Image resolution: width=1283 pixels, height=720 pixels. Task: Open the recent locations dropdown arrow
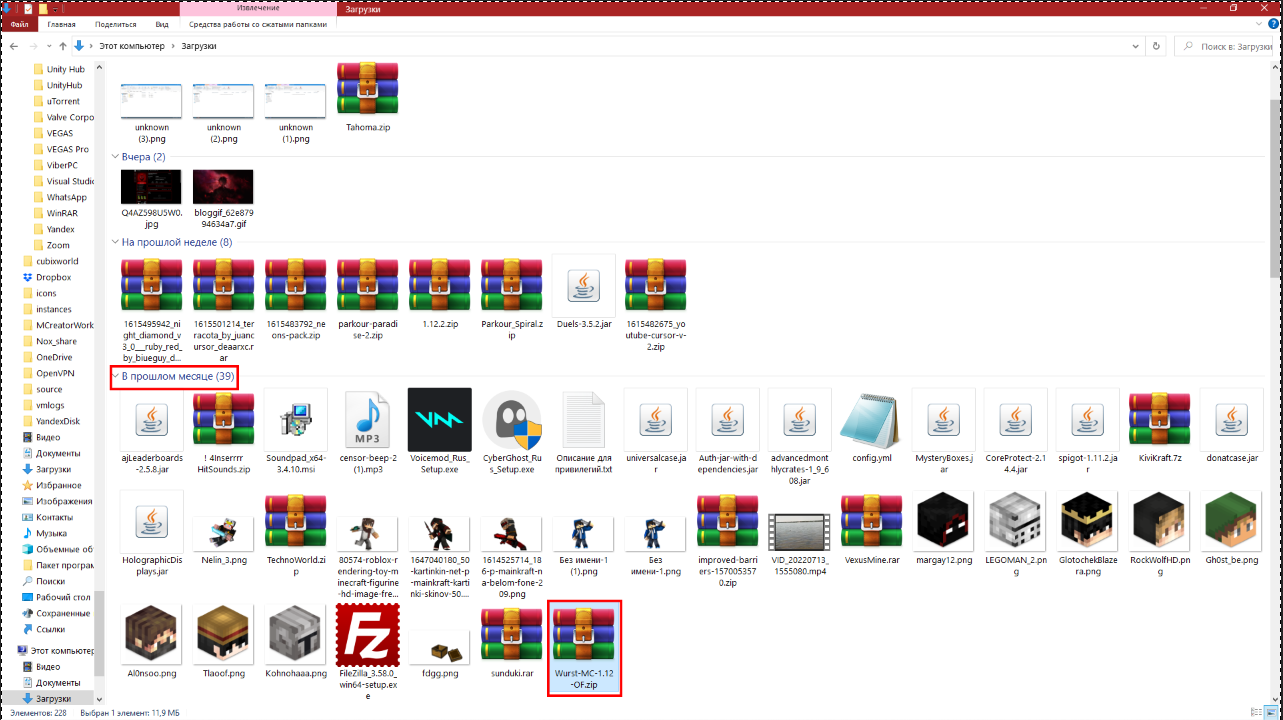(50, 46)
